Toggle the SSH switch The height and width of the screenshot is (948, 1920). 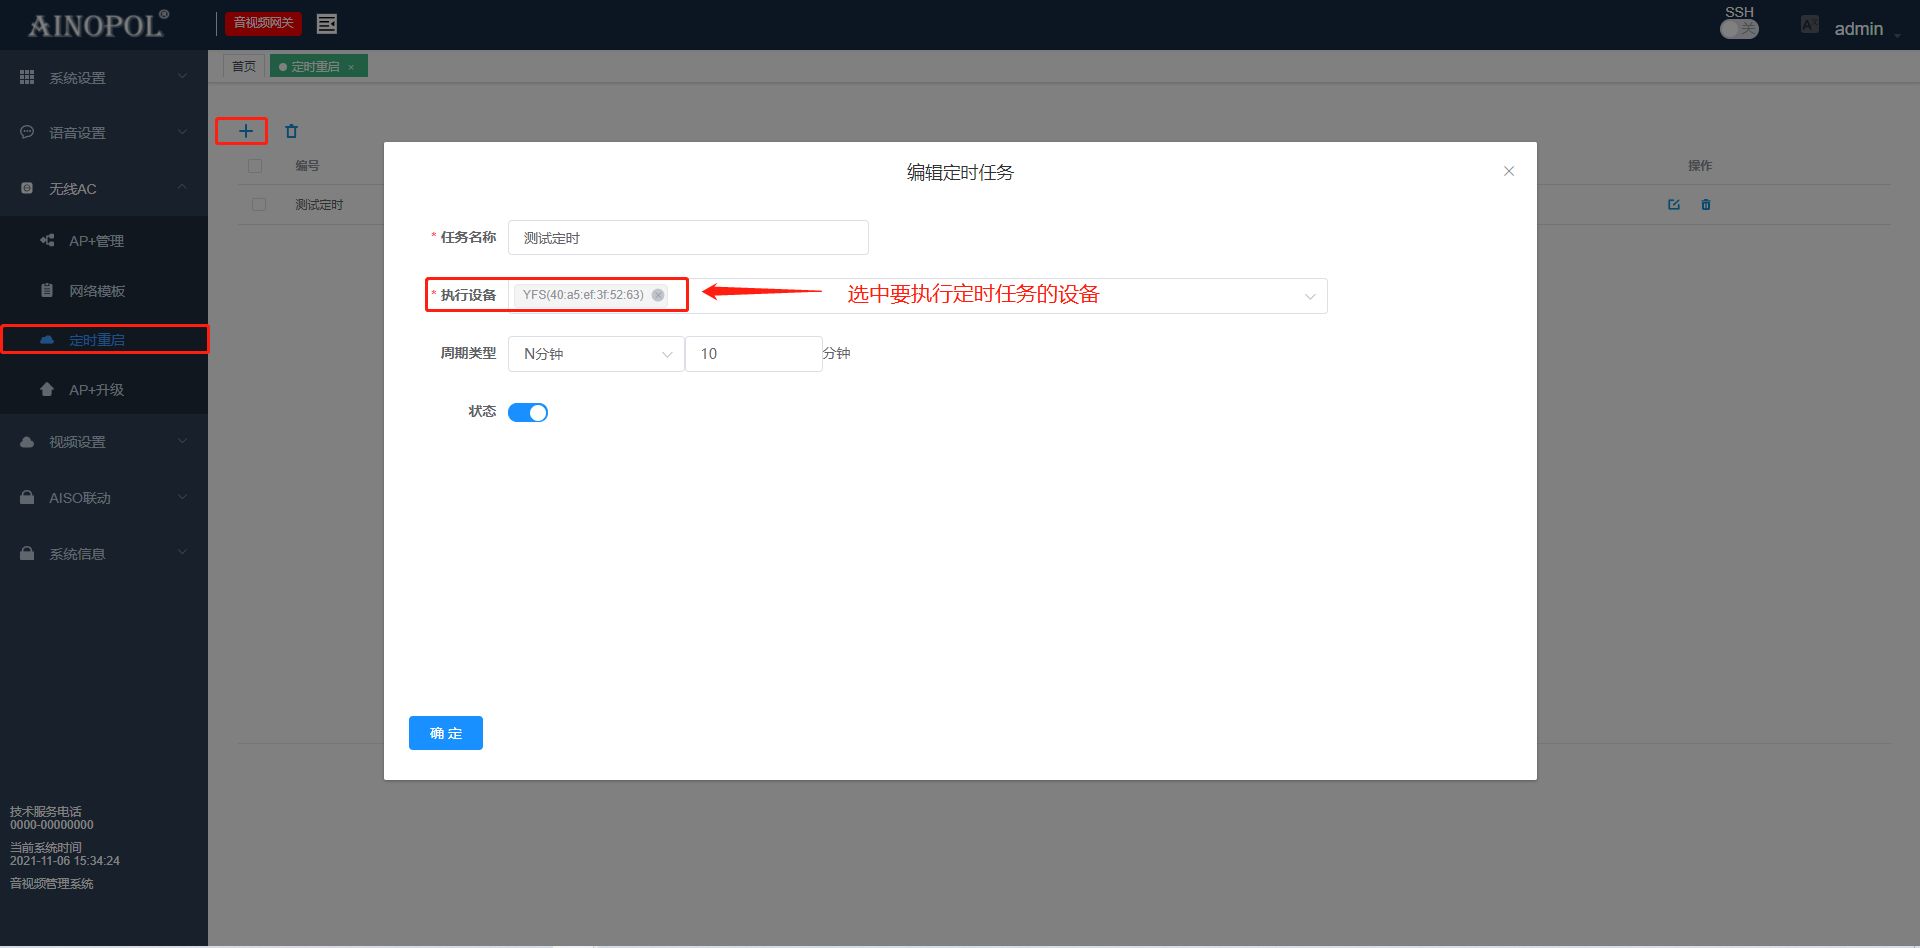click(1739, 29)
